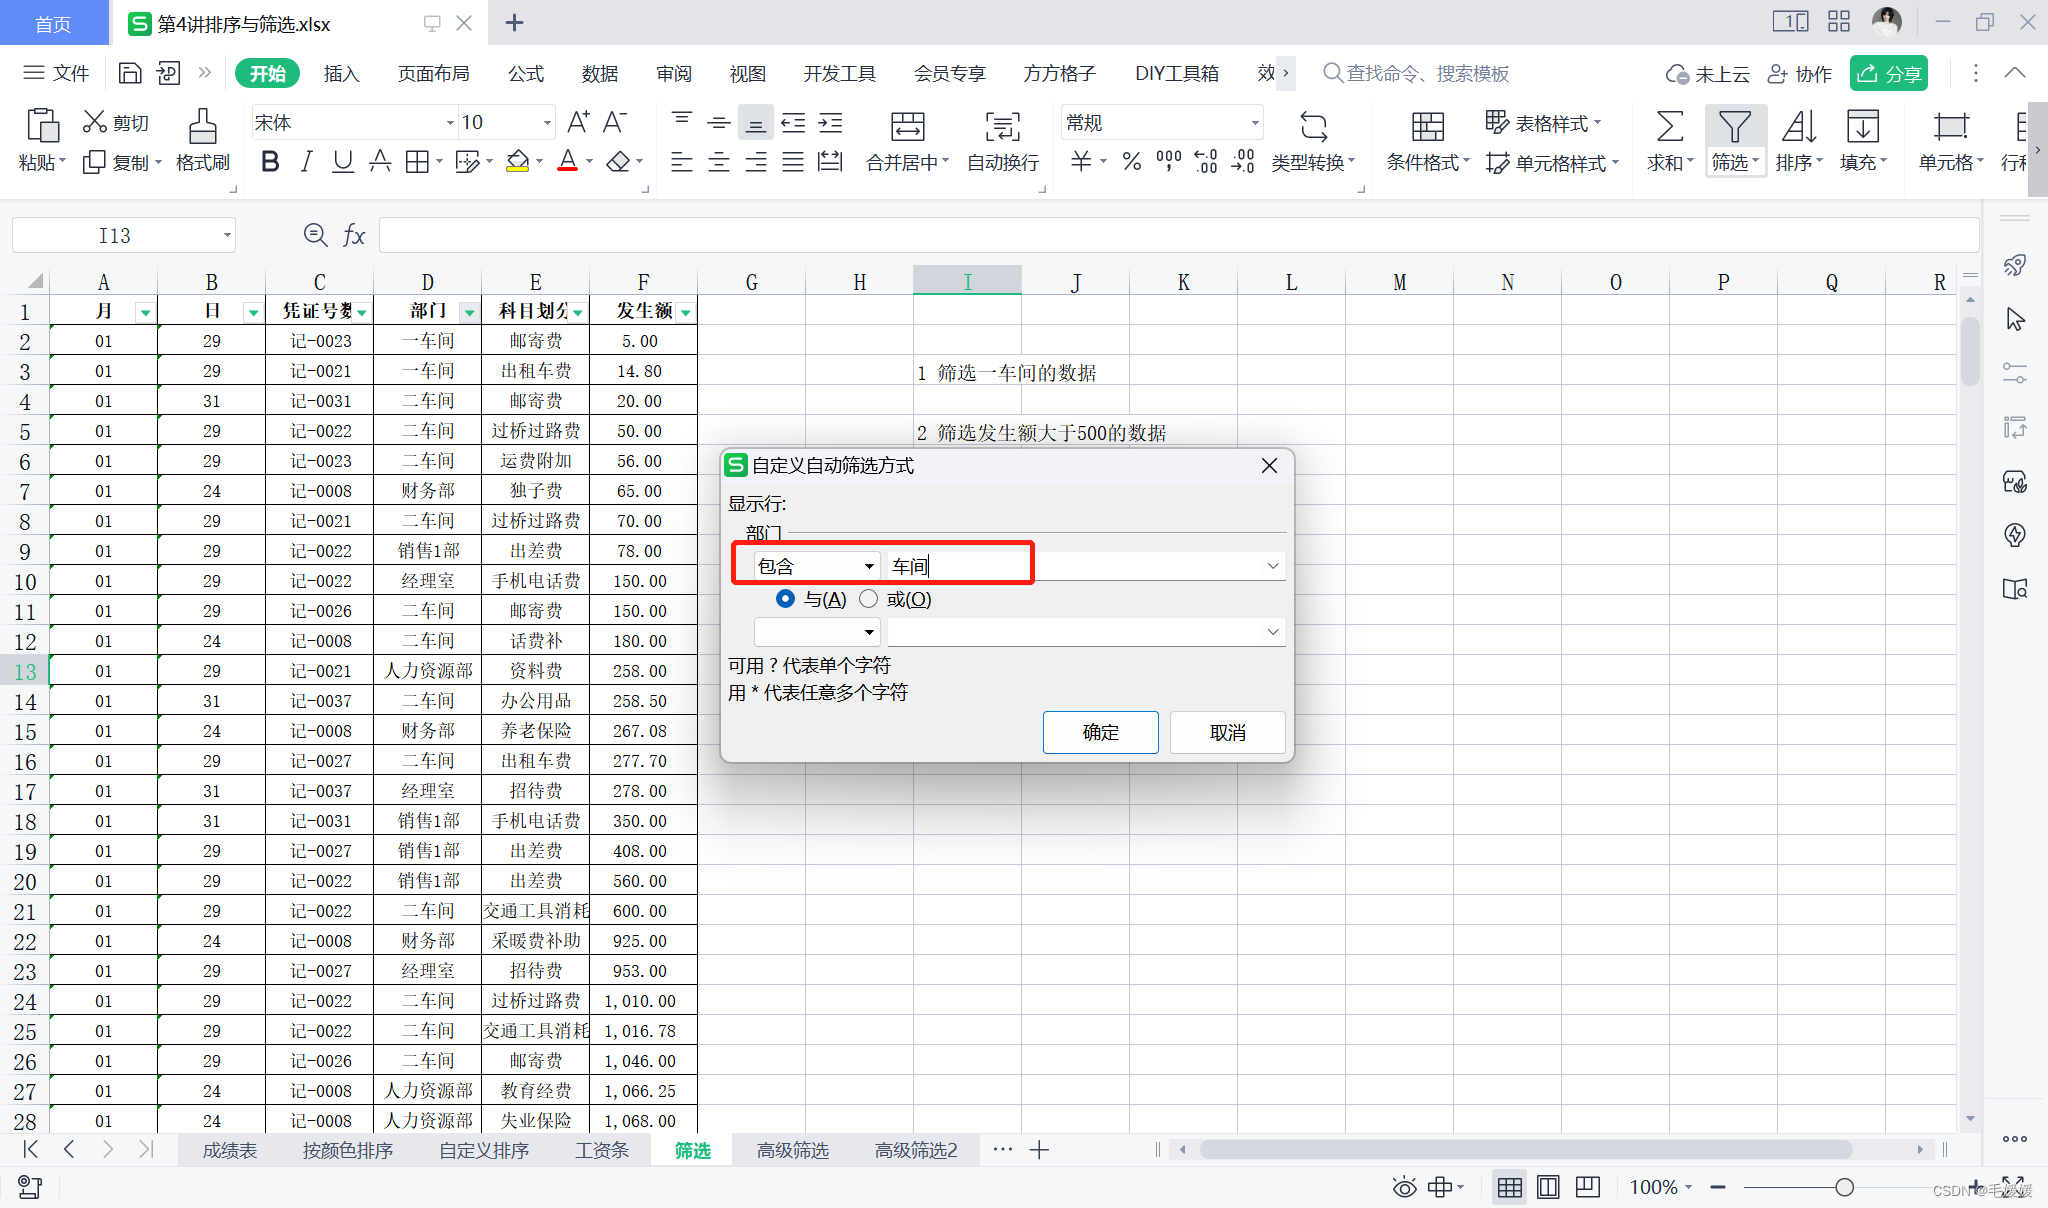Click the percent style icon
2048x1208 pixels.
(1131, 161)
